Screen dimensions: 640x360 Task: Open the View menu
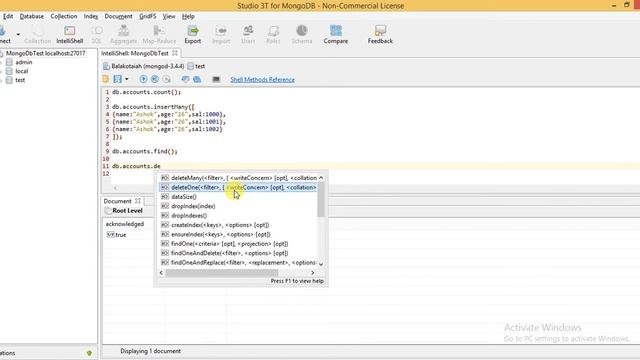169,16
